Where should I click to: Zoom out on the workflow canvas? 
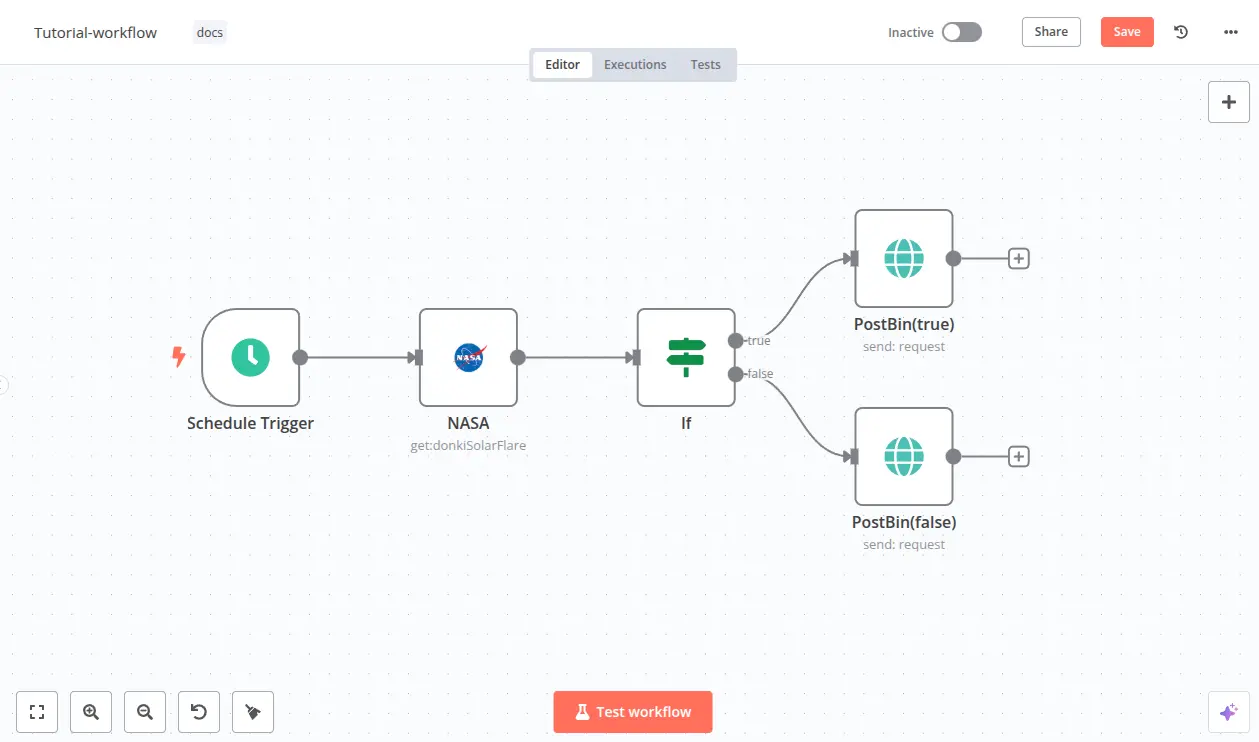coord(145,712)
